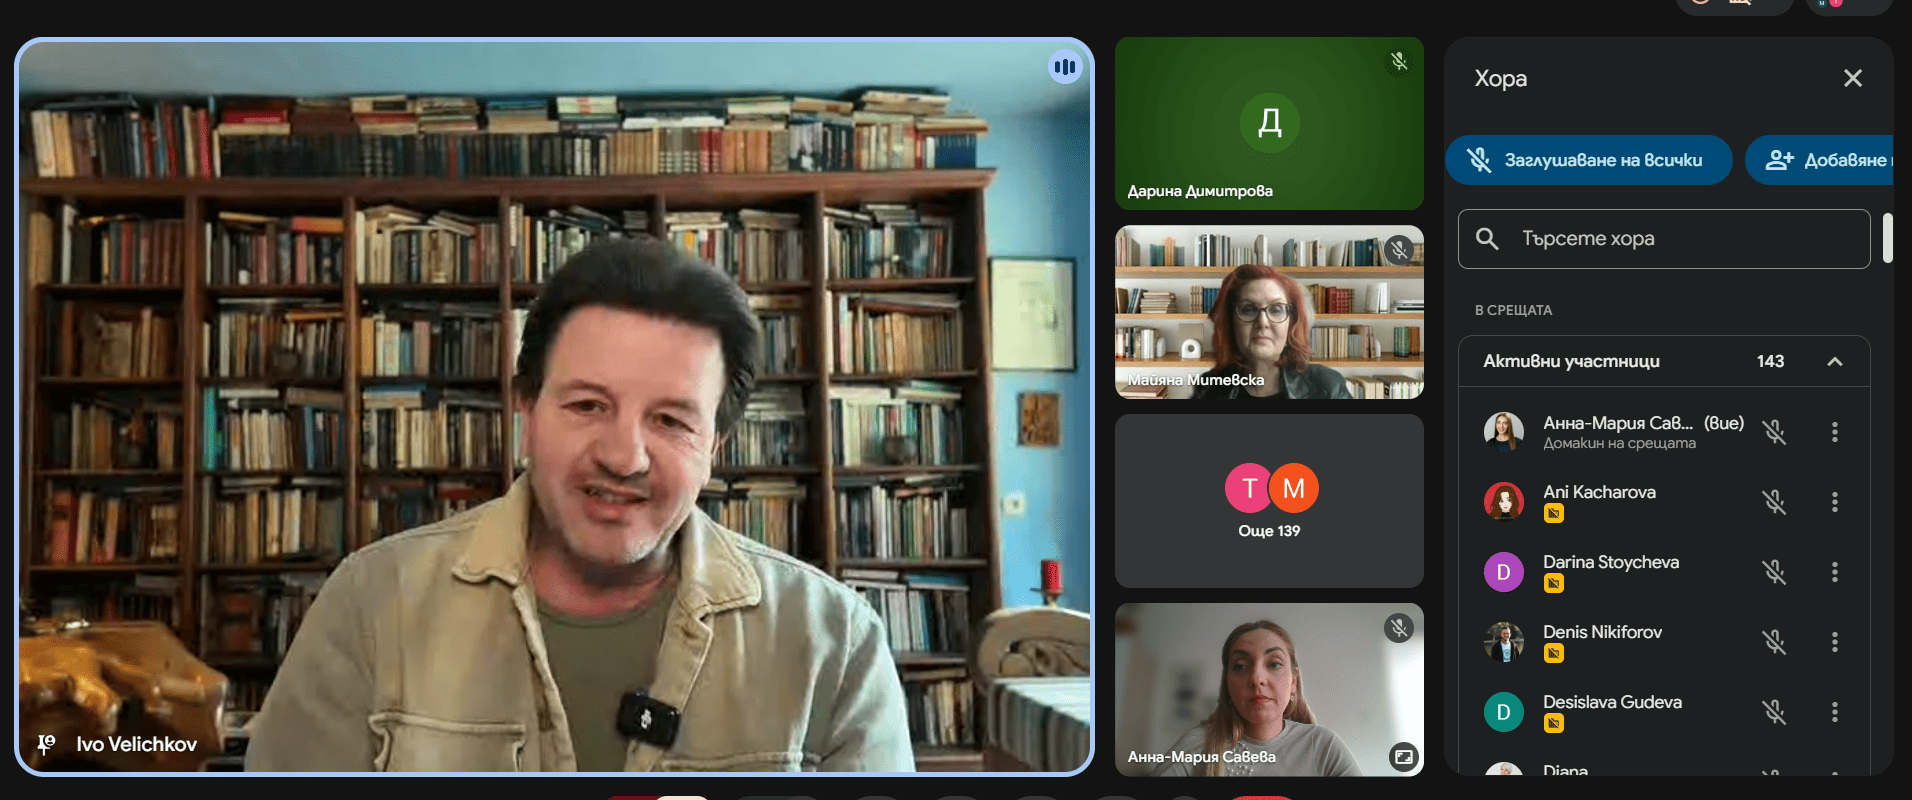Viewport: 1912px width, 800px height.
Task: Open more options for Denis Nikiforov
Action: tap(1834, 642)
